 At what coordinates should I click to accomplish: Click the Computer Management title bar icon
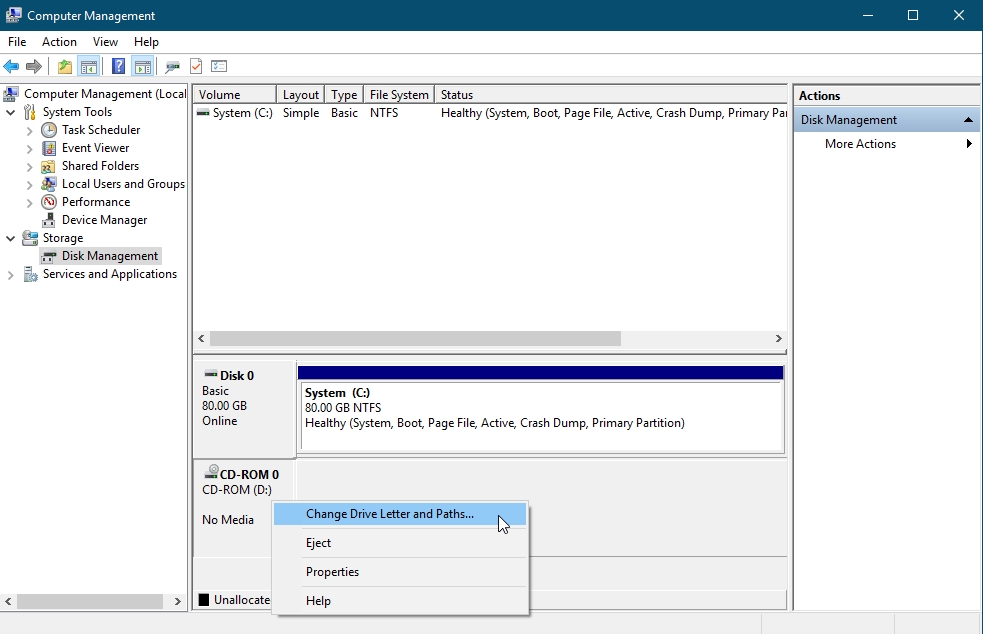[13, 15]
